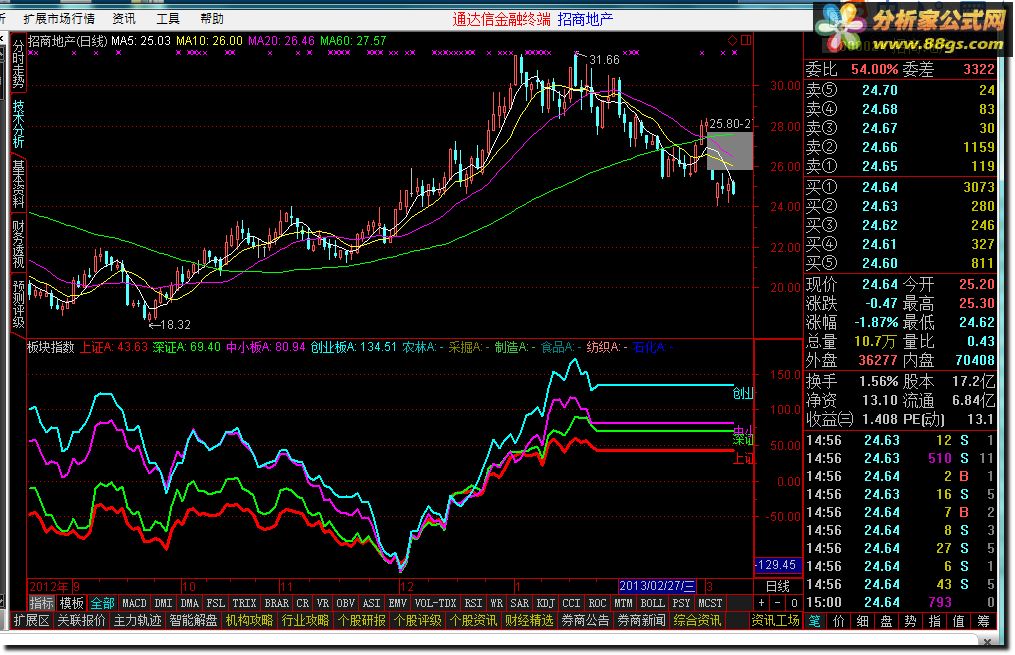Open the 机构攻略 bottom tab
Screen dimensions: 1015x655
coord(249,621)
